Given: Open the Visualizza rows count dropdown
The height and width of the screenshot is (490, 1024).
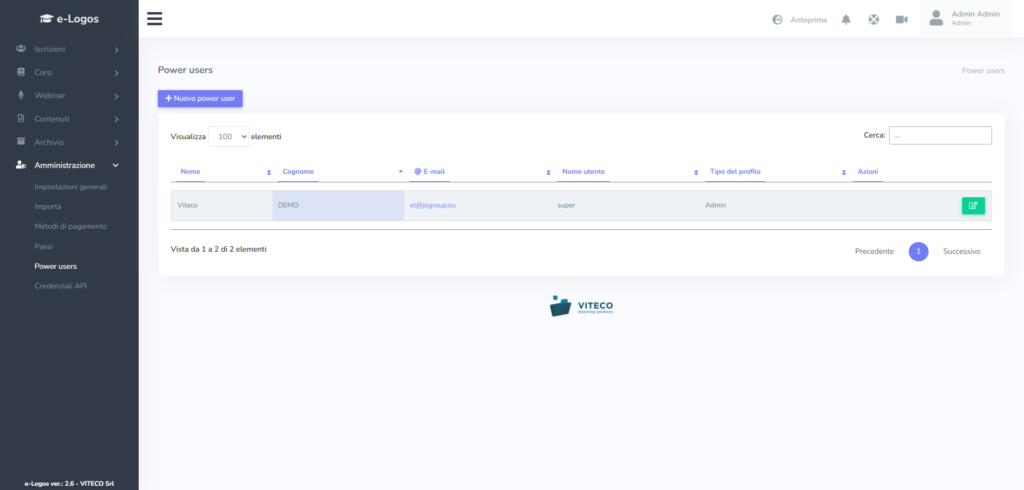Looking at the screenshot, I should click(x=228, y=136).
